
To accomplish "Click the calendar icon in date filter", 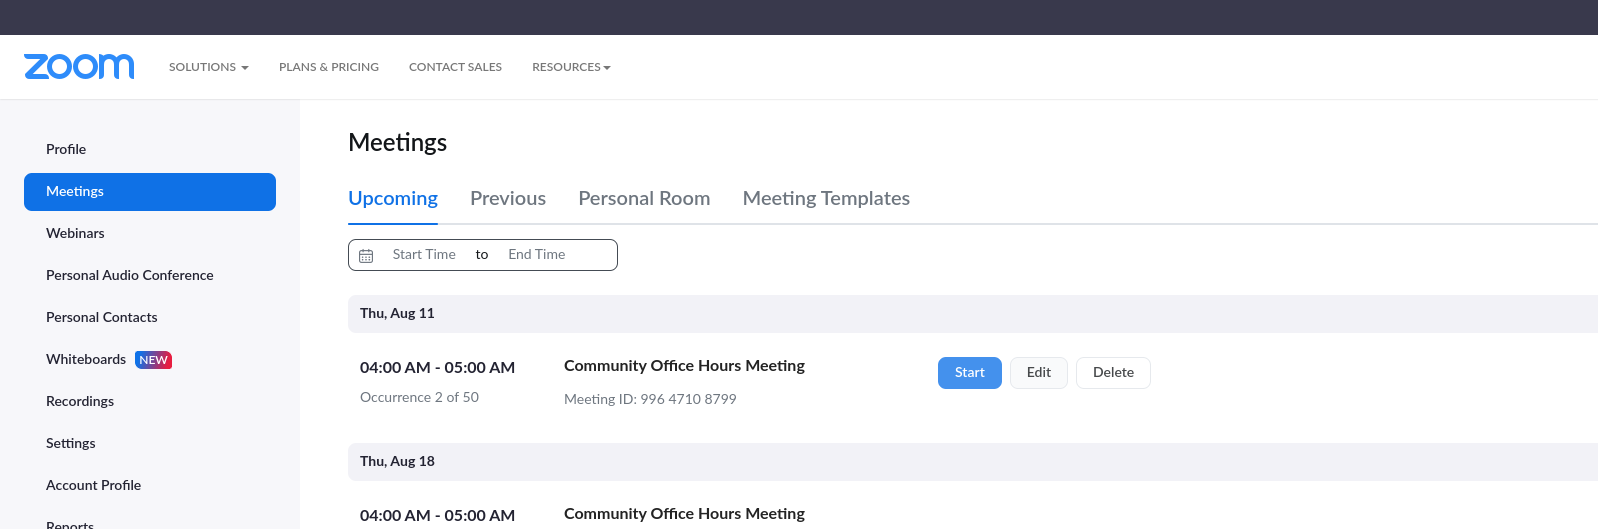I will pos(366,256).
